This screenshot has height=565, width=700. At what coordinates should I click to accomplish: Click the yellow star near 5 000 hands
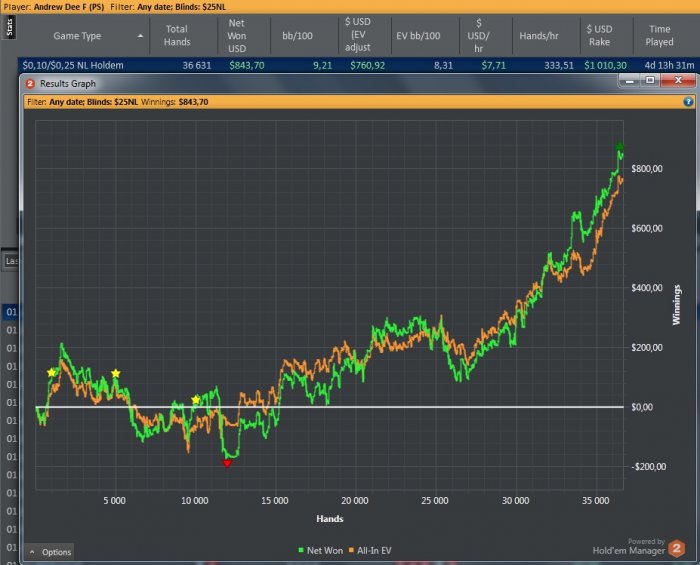116,373
